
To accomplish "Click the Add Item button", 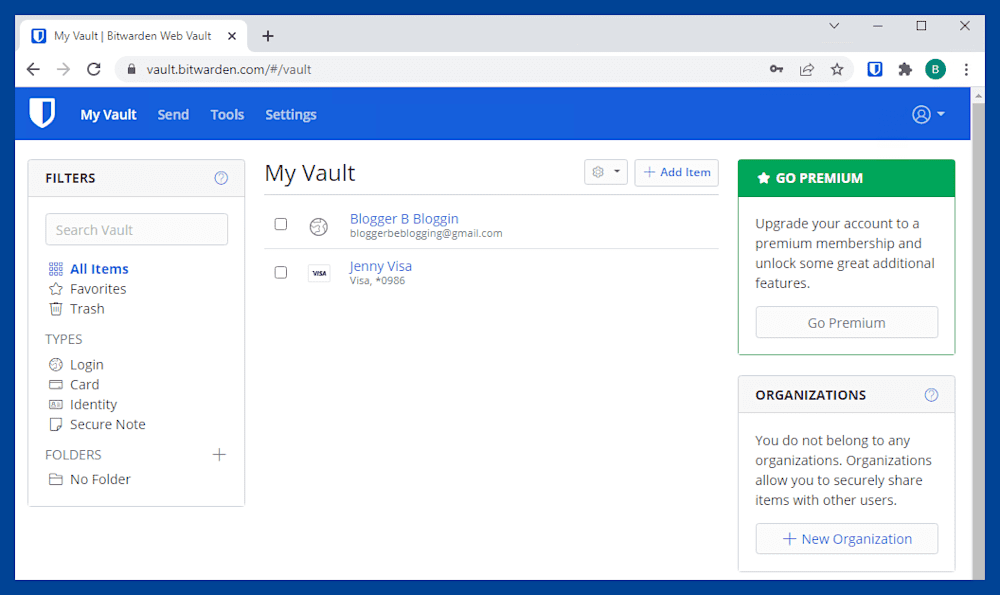I will tap(677, 172).
